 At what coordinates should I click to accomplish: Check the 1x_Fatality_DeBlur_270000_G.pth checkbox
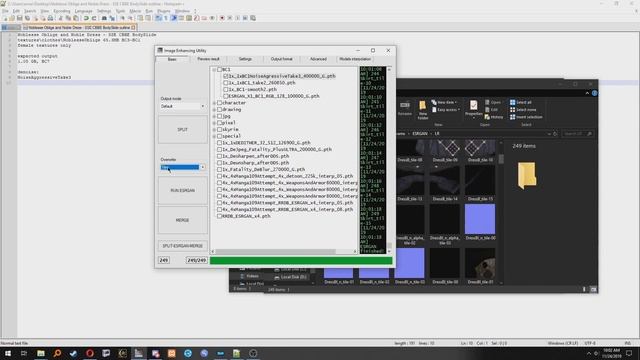coord(220,169)
